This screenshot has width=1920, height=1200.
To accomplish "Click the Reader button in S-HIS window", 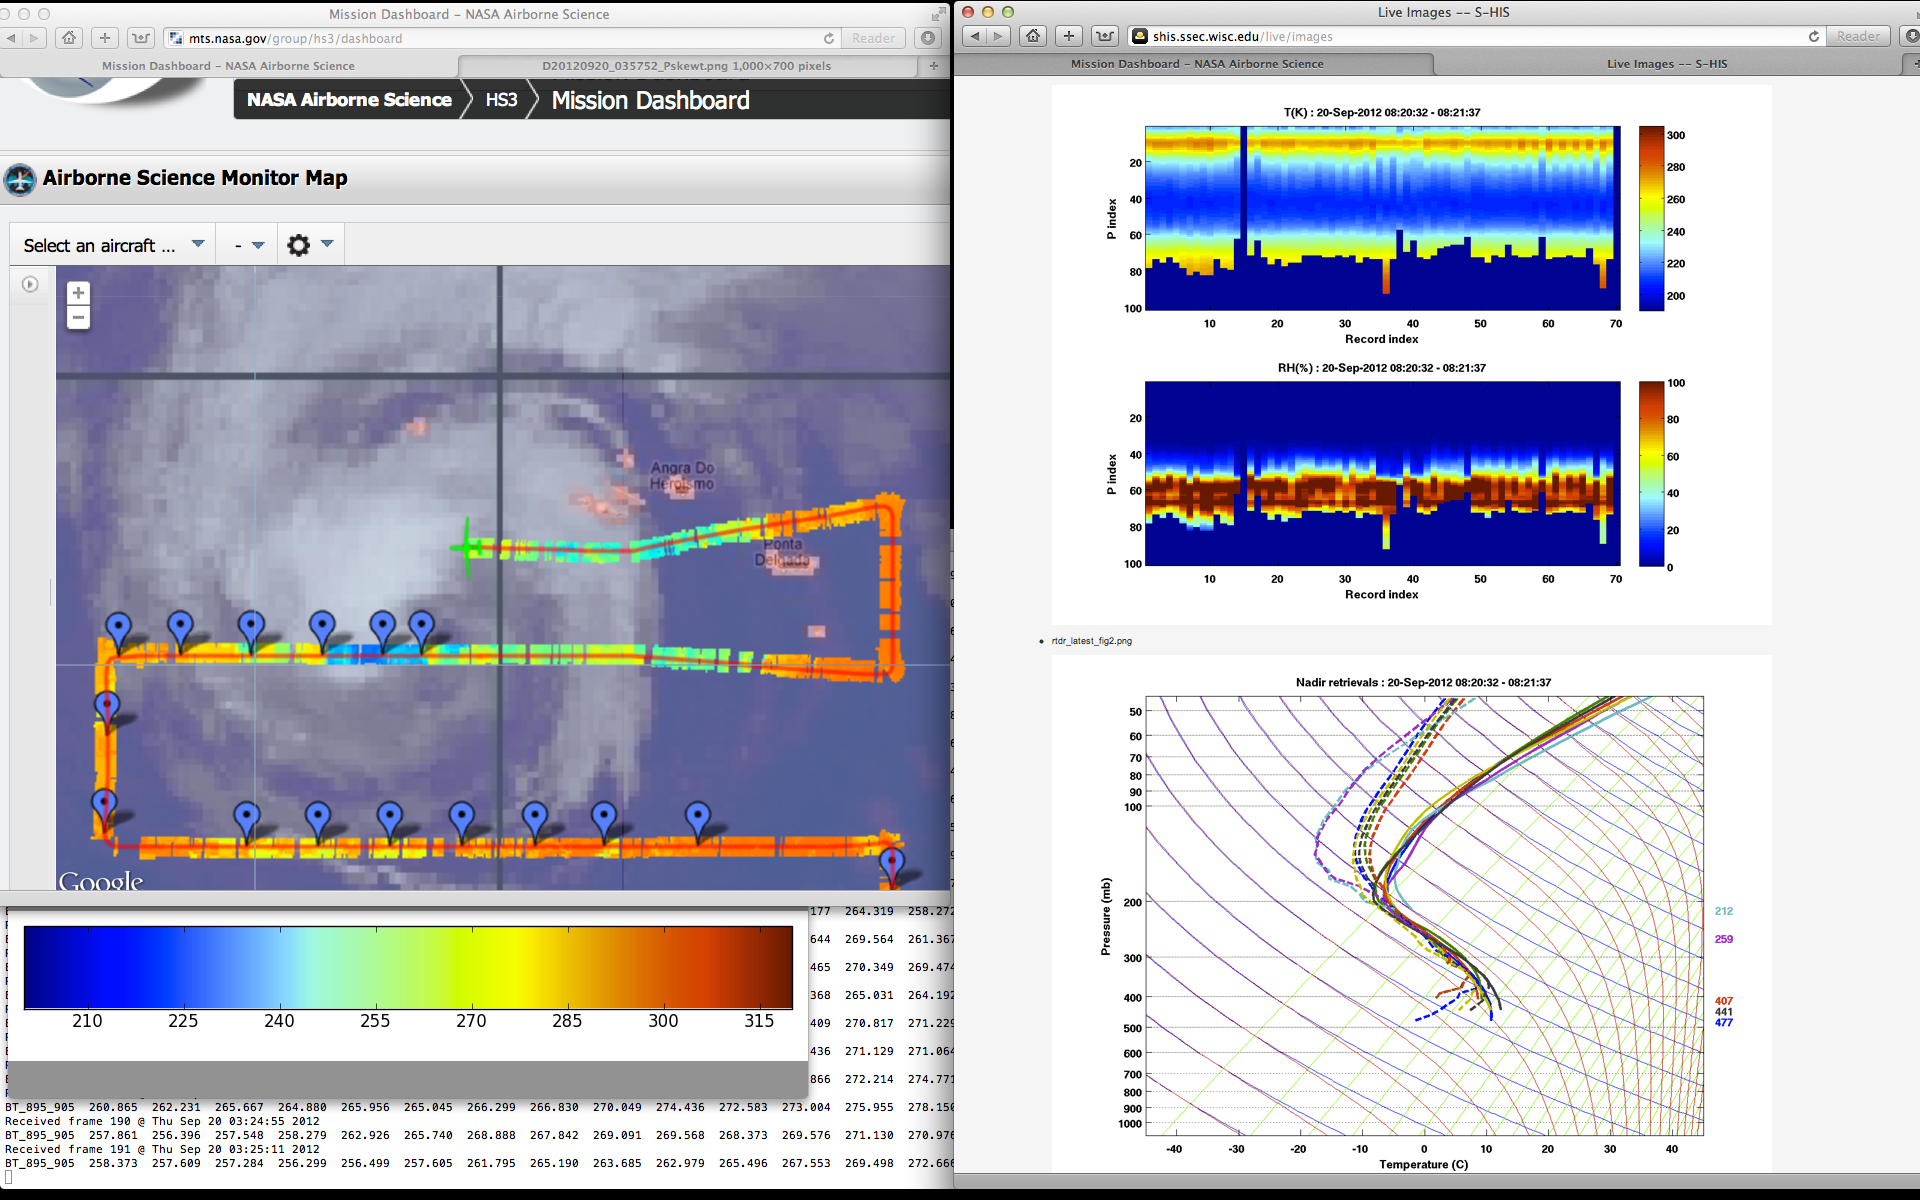I will 1858,36.
